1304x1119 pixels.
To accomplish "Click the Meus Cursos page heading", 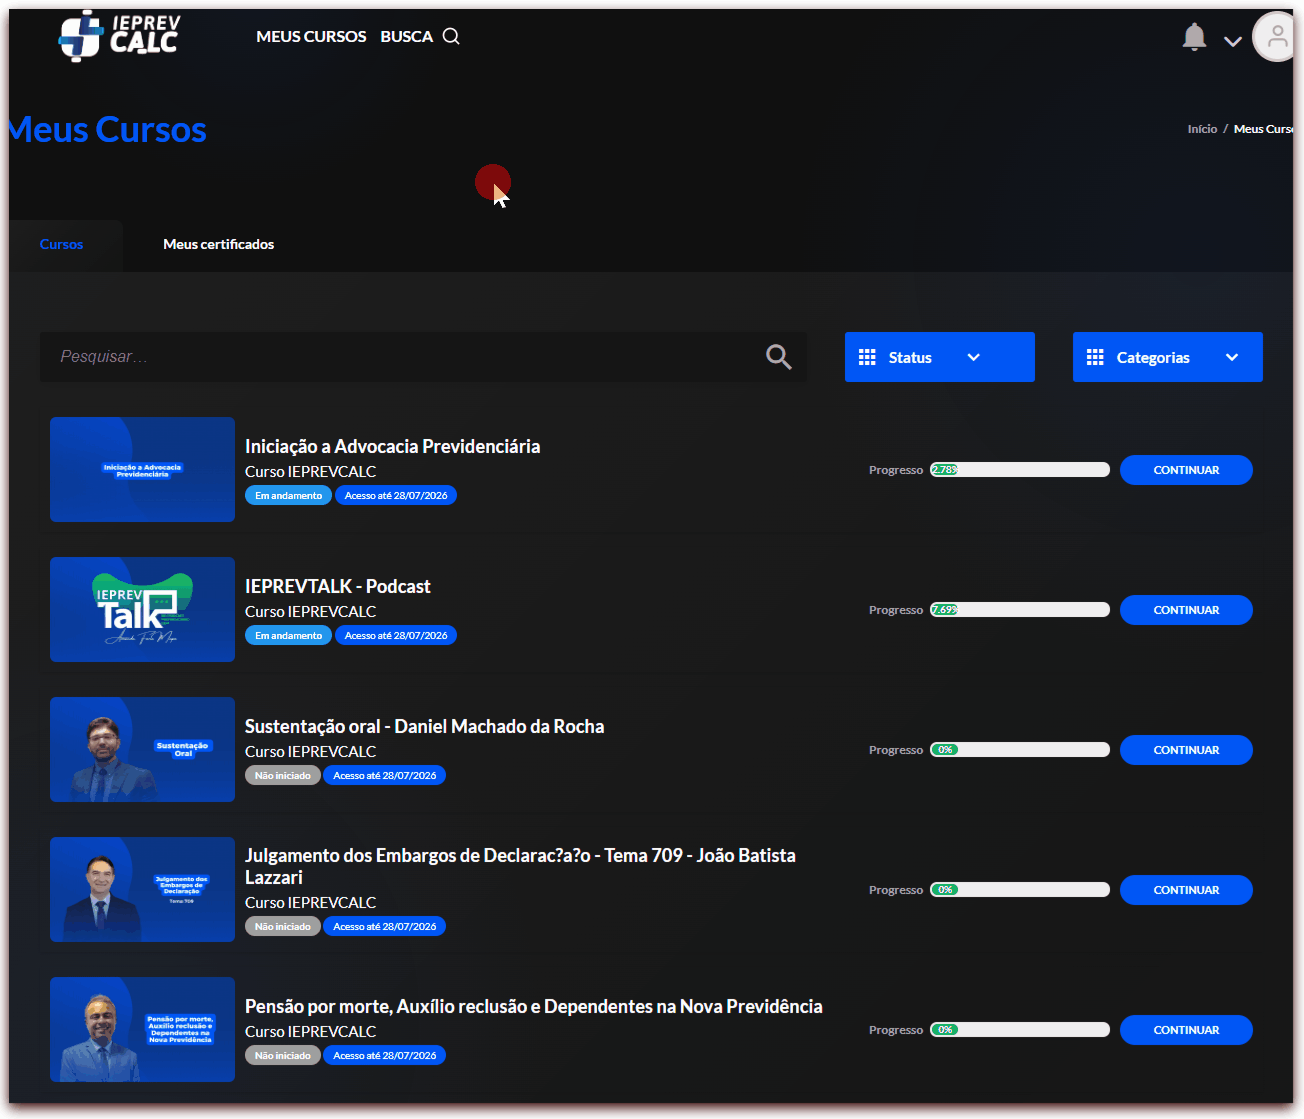I will coord(107,130).
